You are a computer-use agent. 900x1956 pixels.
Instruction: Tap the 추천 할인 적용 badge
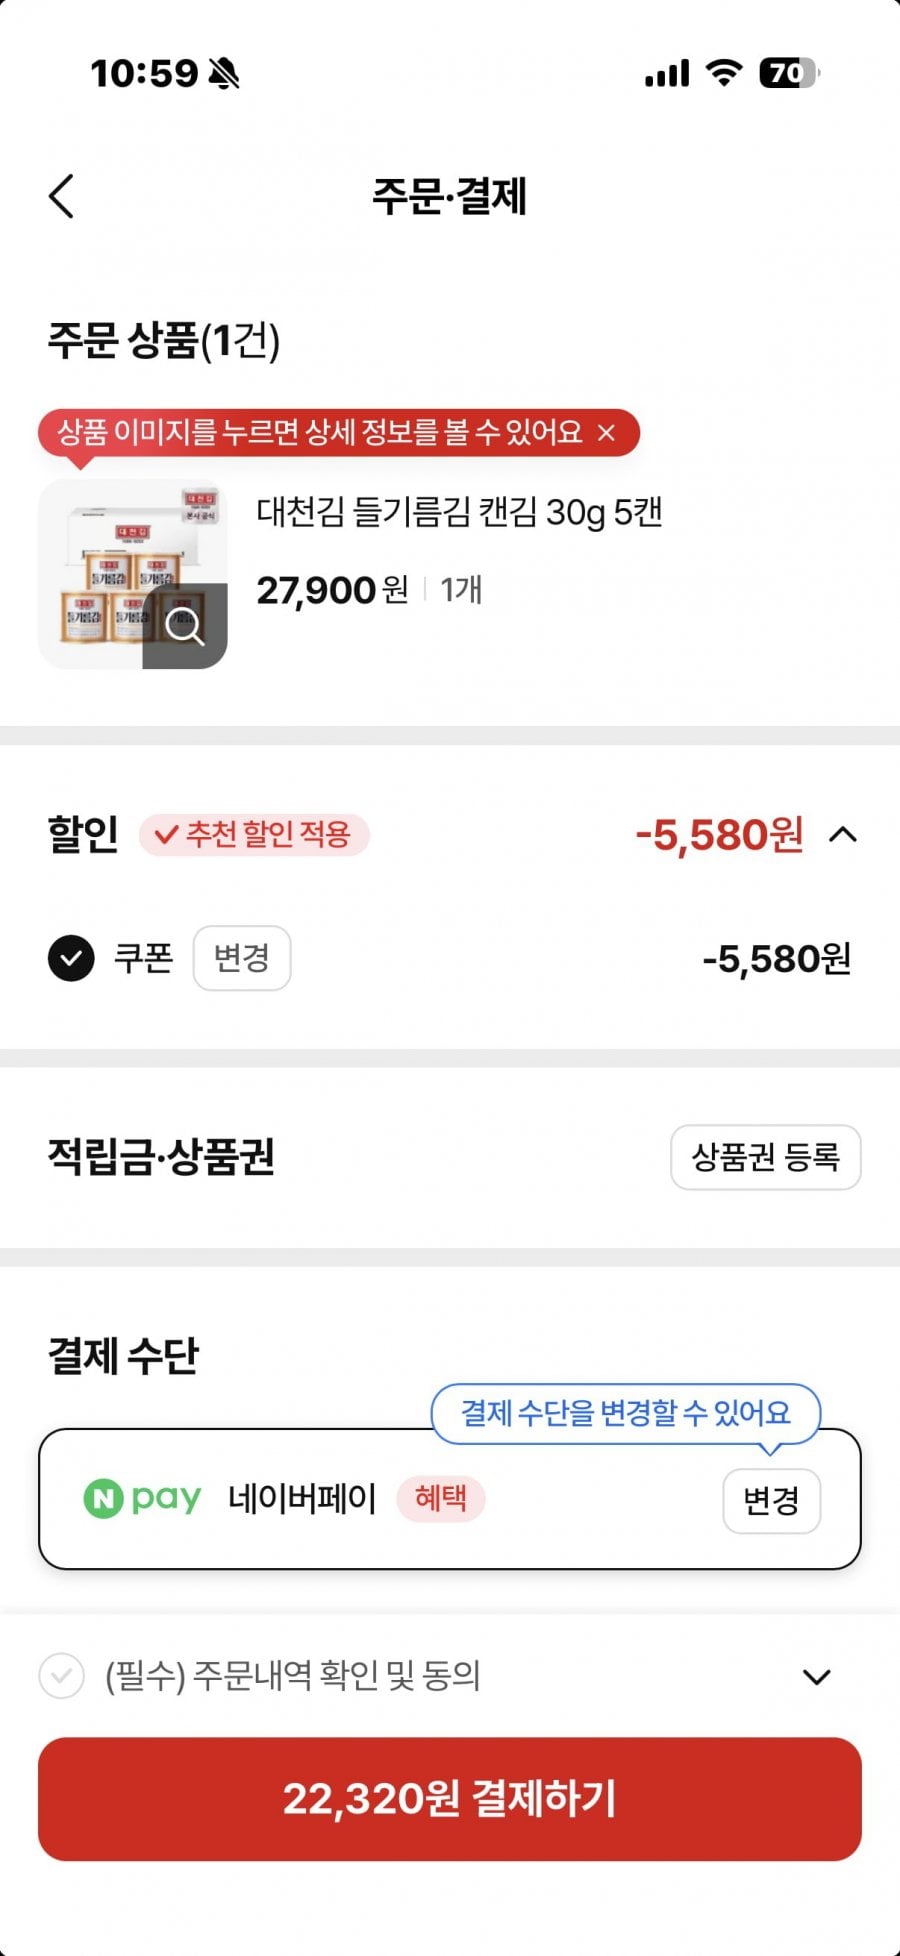tap(255, 834)
